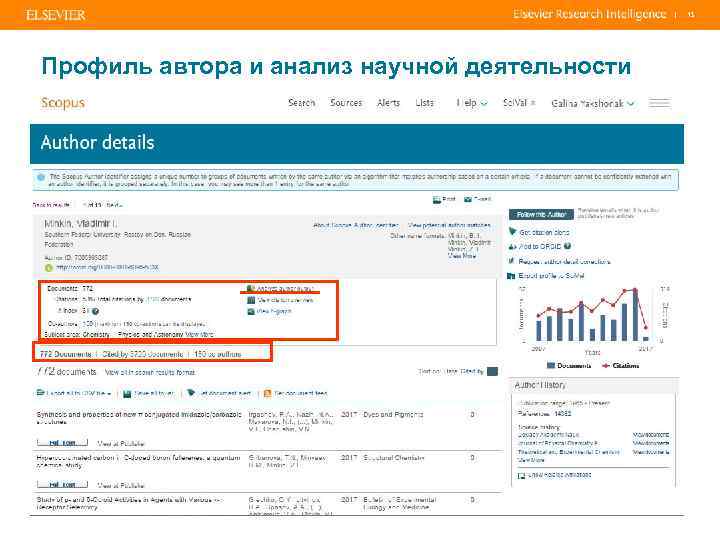Expand the Help dropdown
The image size is (720, 540).
[x=472, y=103]
